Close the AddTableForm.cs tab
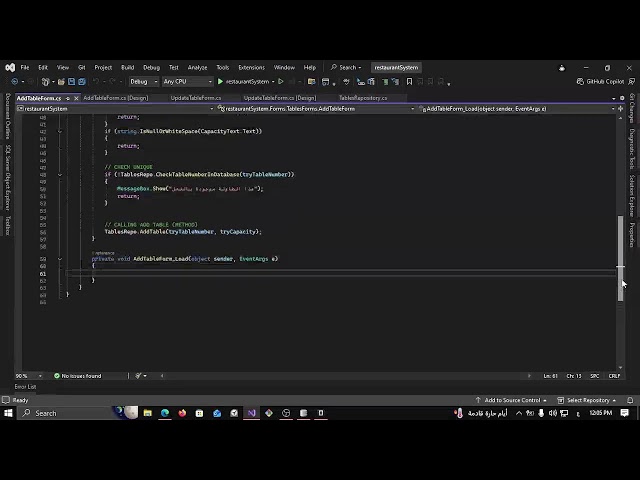 (x=76, y=98)
